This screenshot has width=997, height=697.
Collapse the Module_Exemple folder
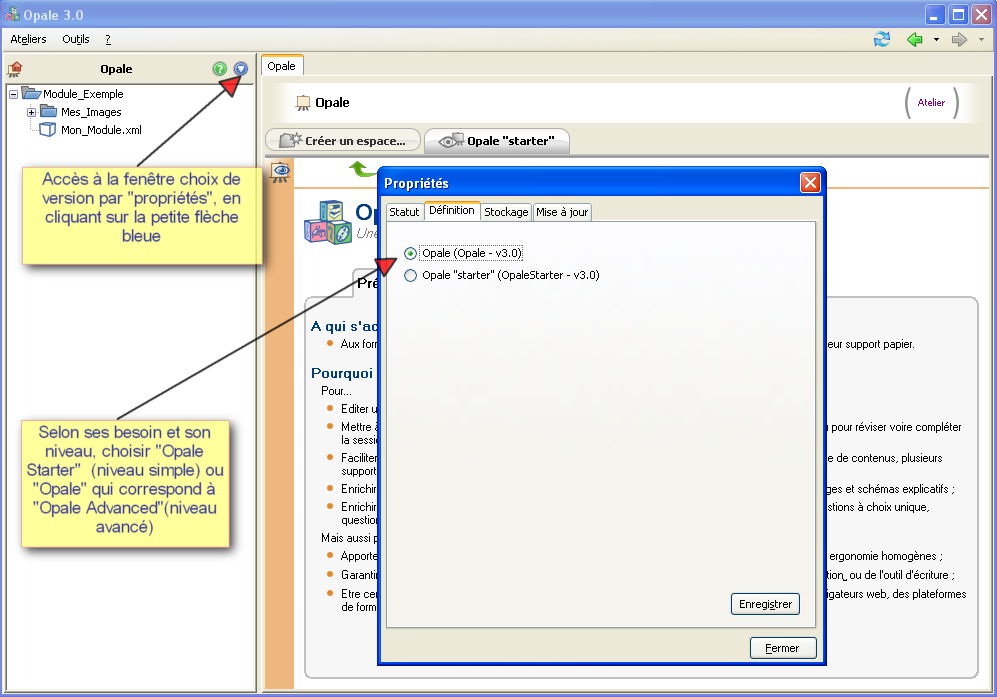click(x=13, y=94)
